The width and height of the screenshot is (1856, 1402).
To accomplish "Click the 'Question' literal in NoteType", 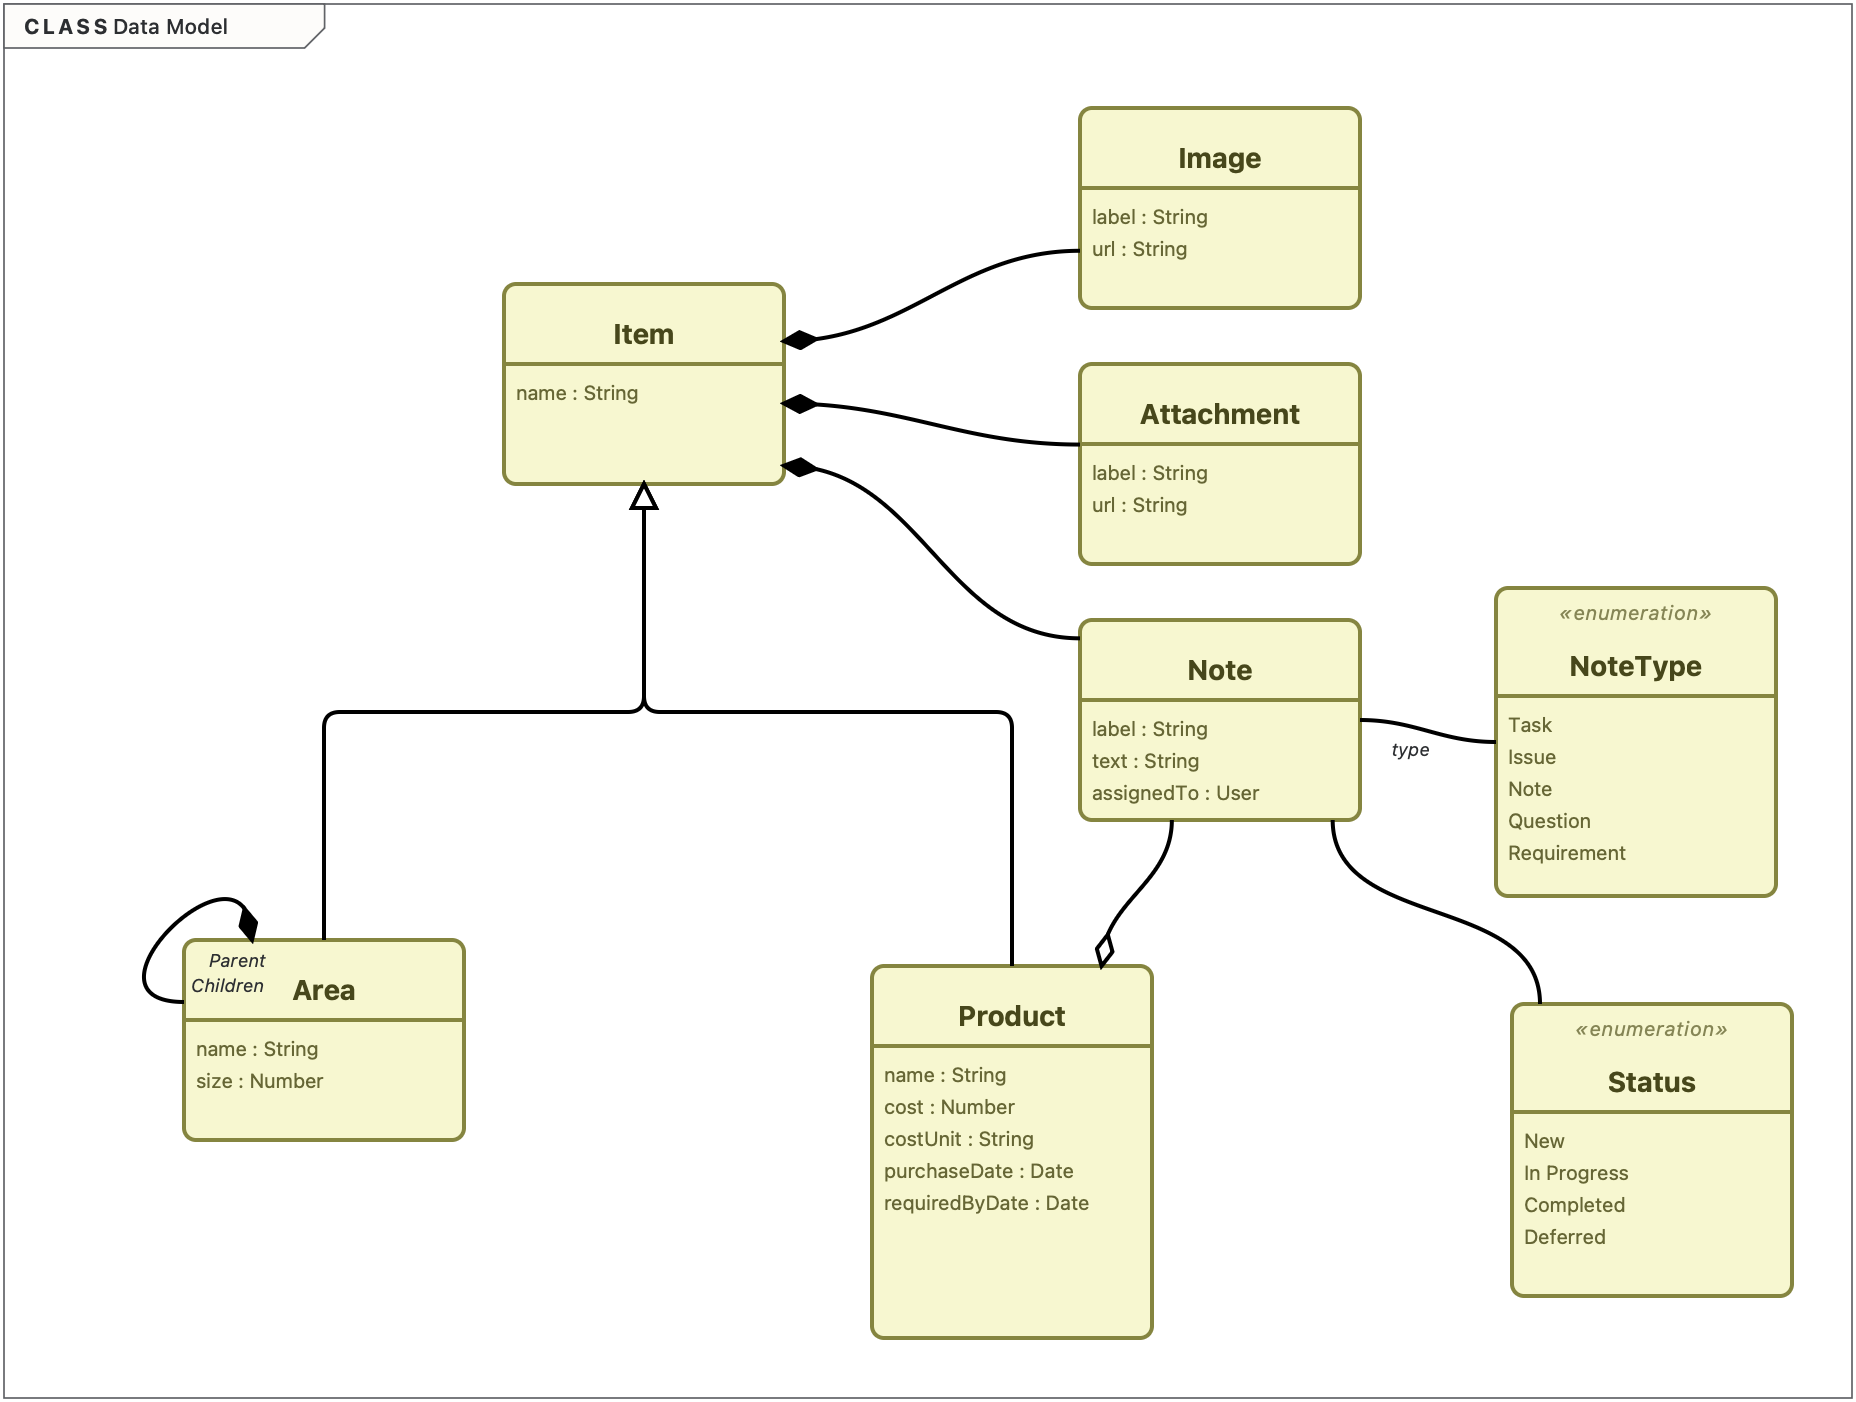I will click(1549, 821).
